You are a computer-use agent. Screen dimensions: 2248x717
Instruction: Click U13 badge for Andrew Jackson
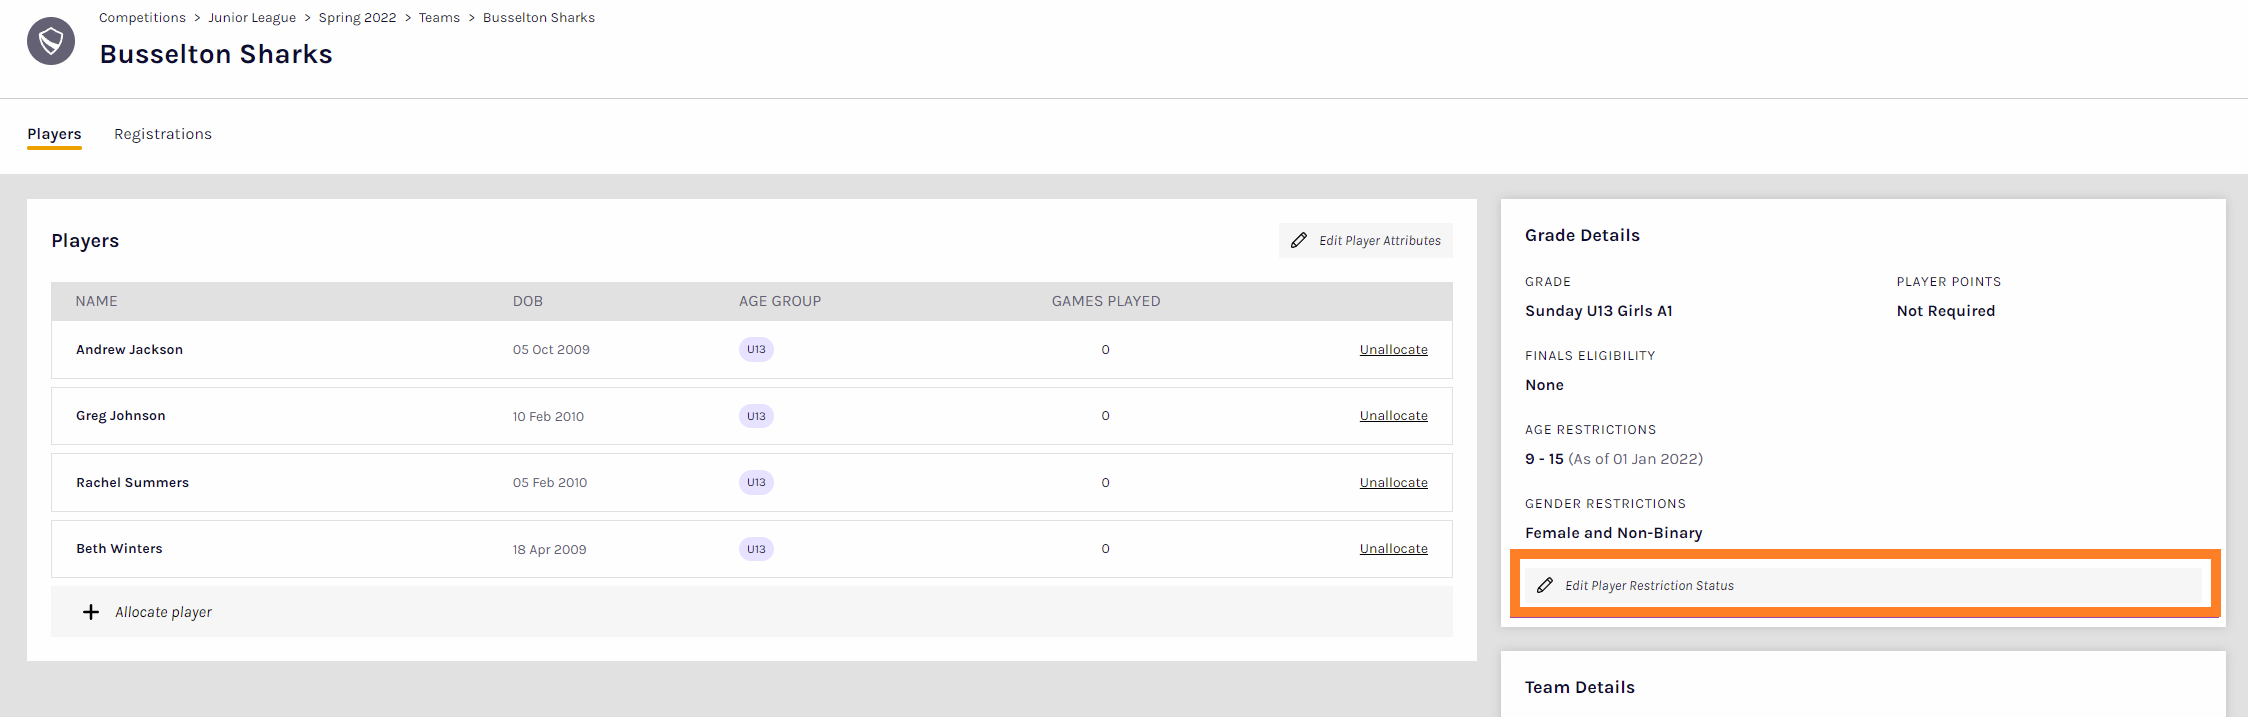(x=756, y=350)
